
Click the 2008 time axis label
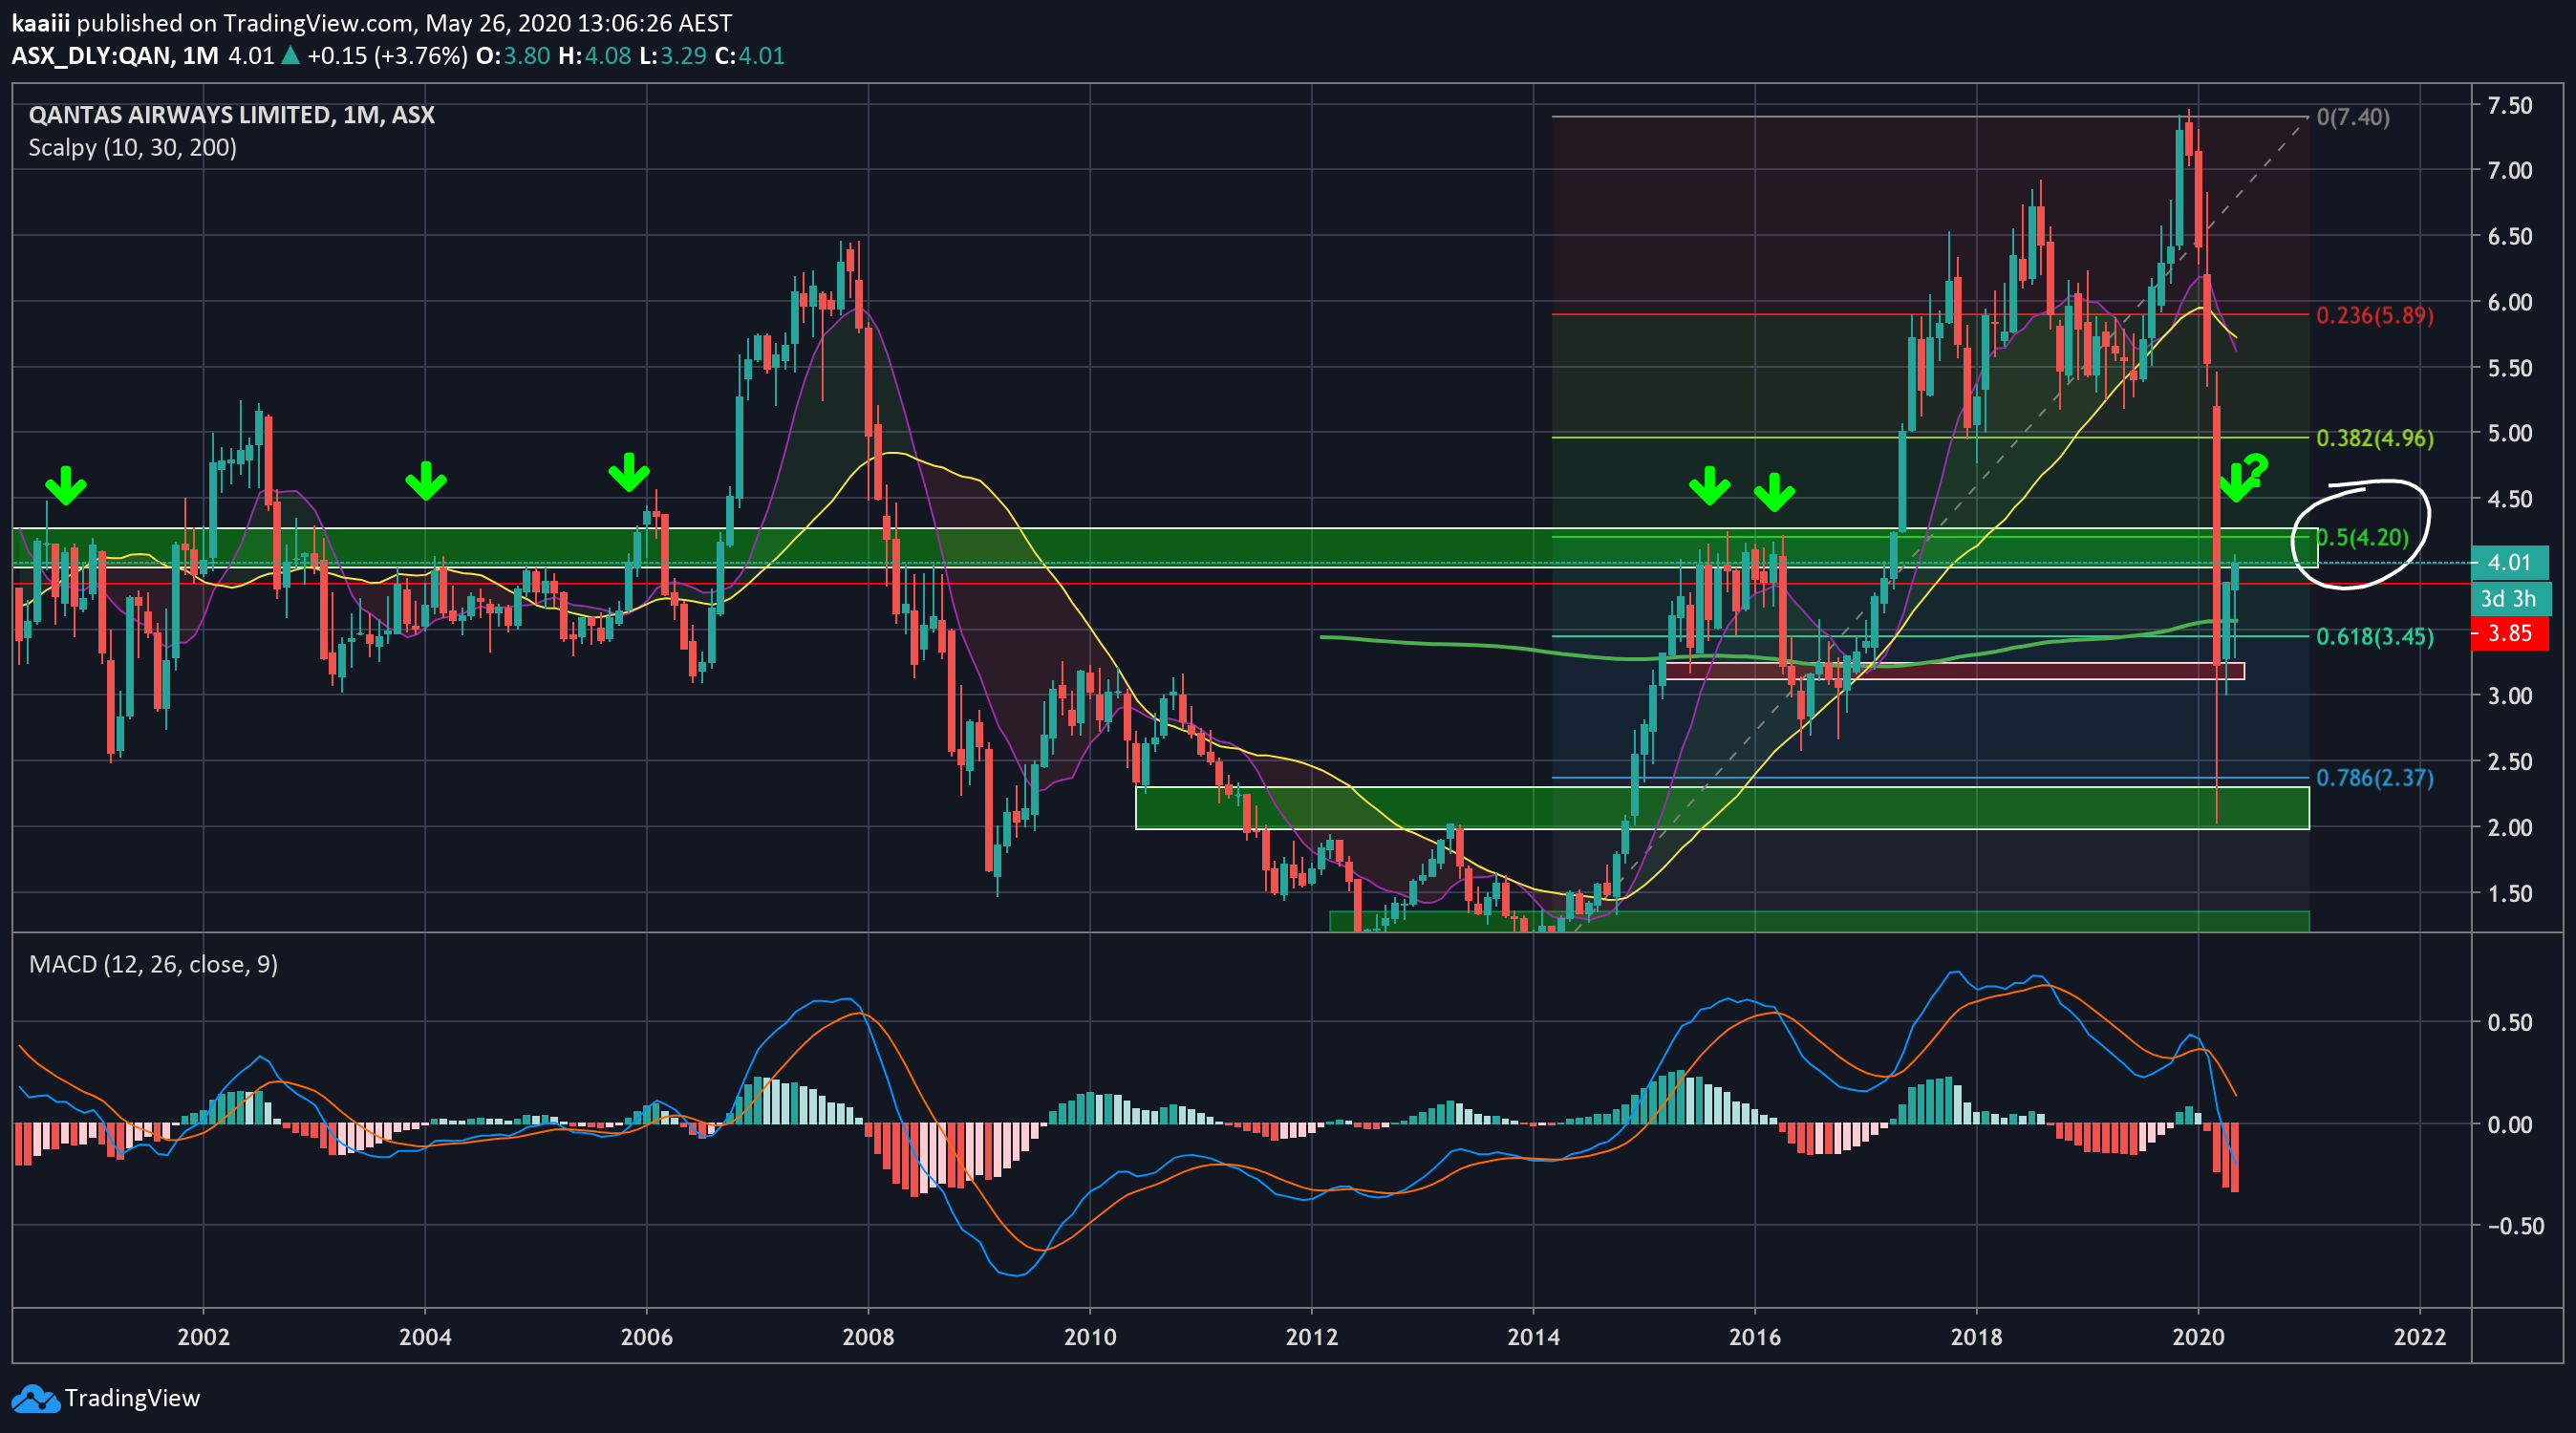point(868,1337)
